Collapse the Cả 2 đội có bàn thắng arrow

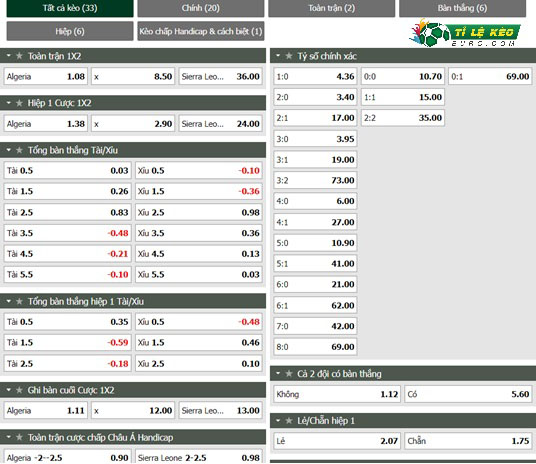click(278, 373)
